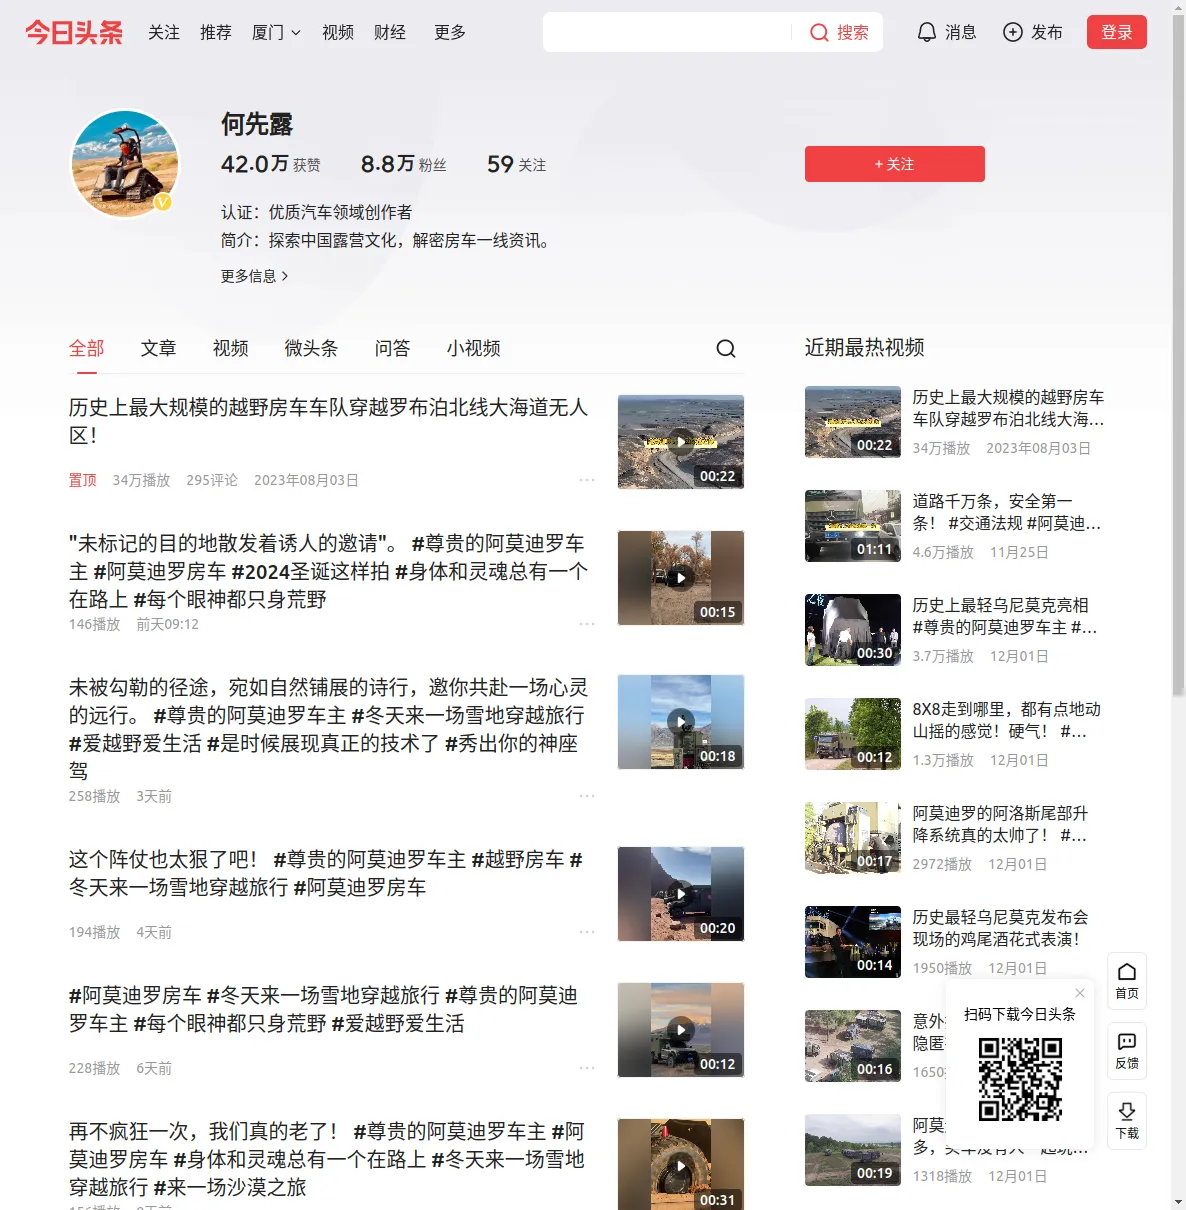Open 推荐 in top navigation
1186x1210 pixels.
point(216,33)
